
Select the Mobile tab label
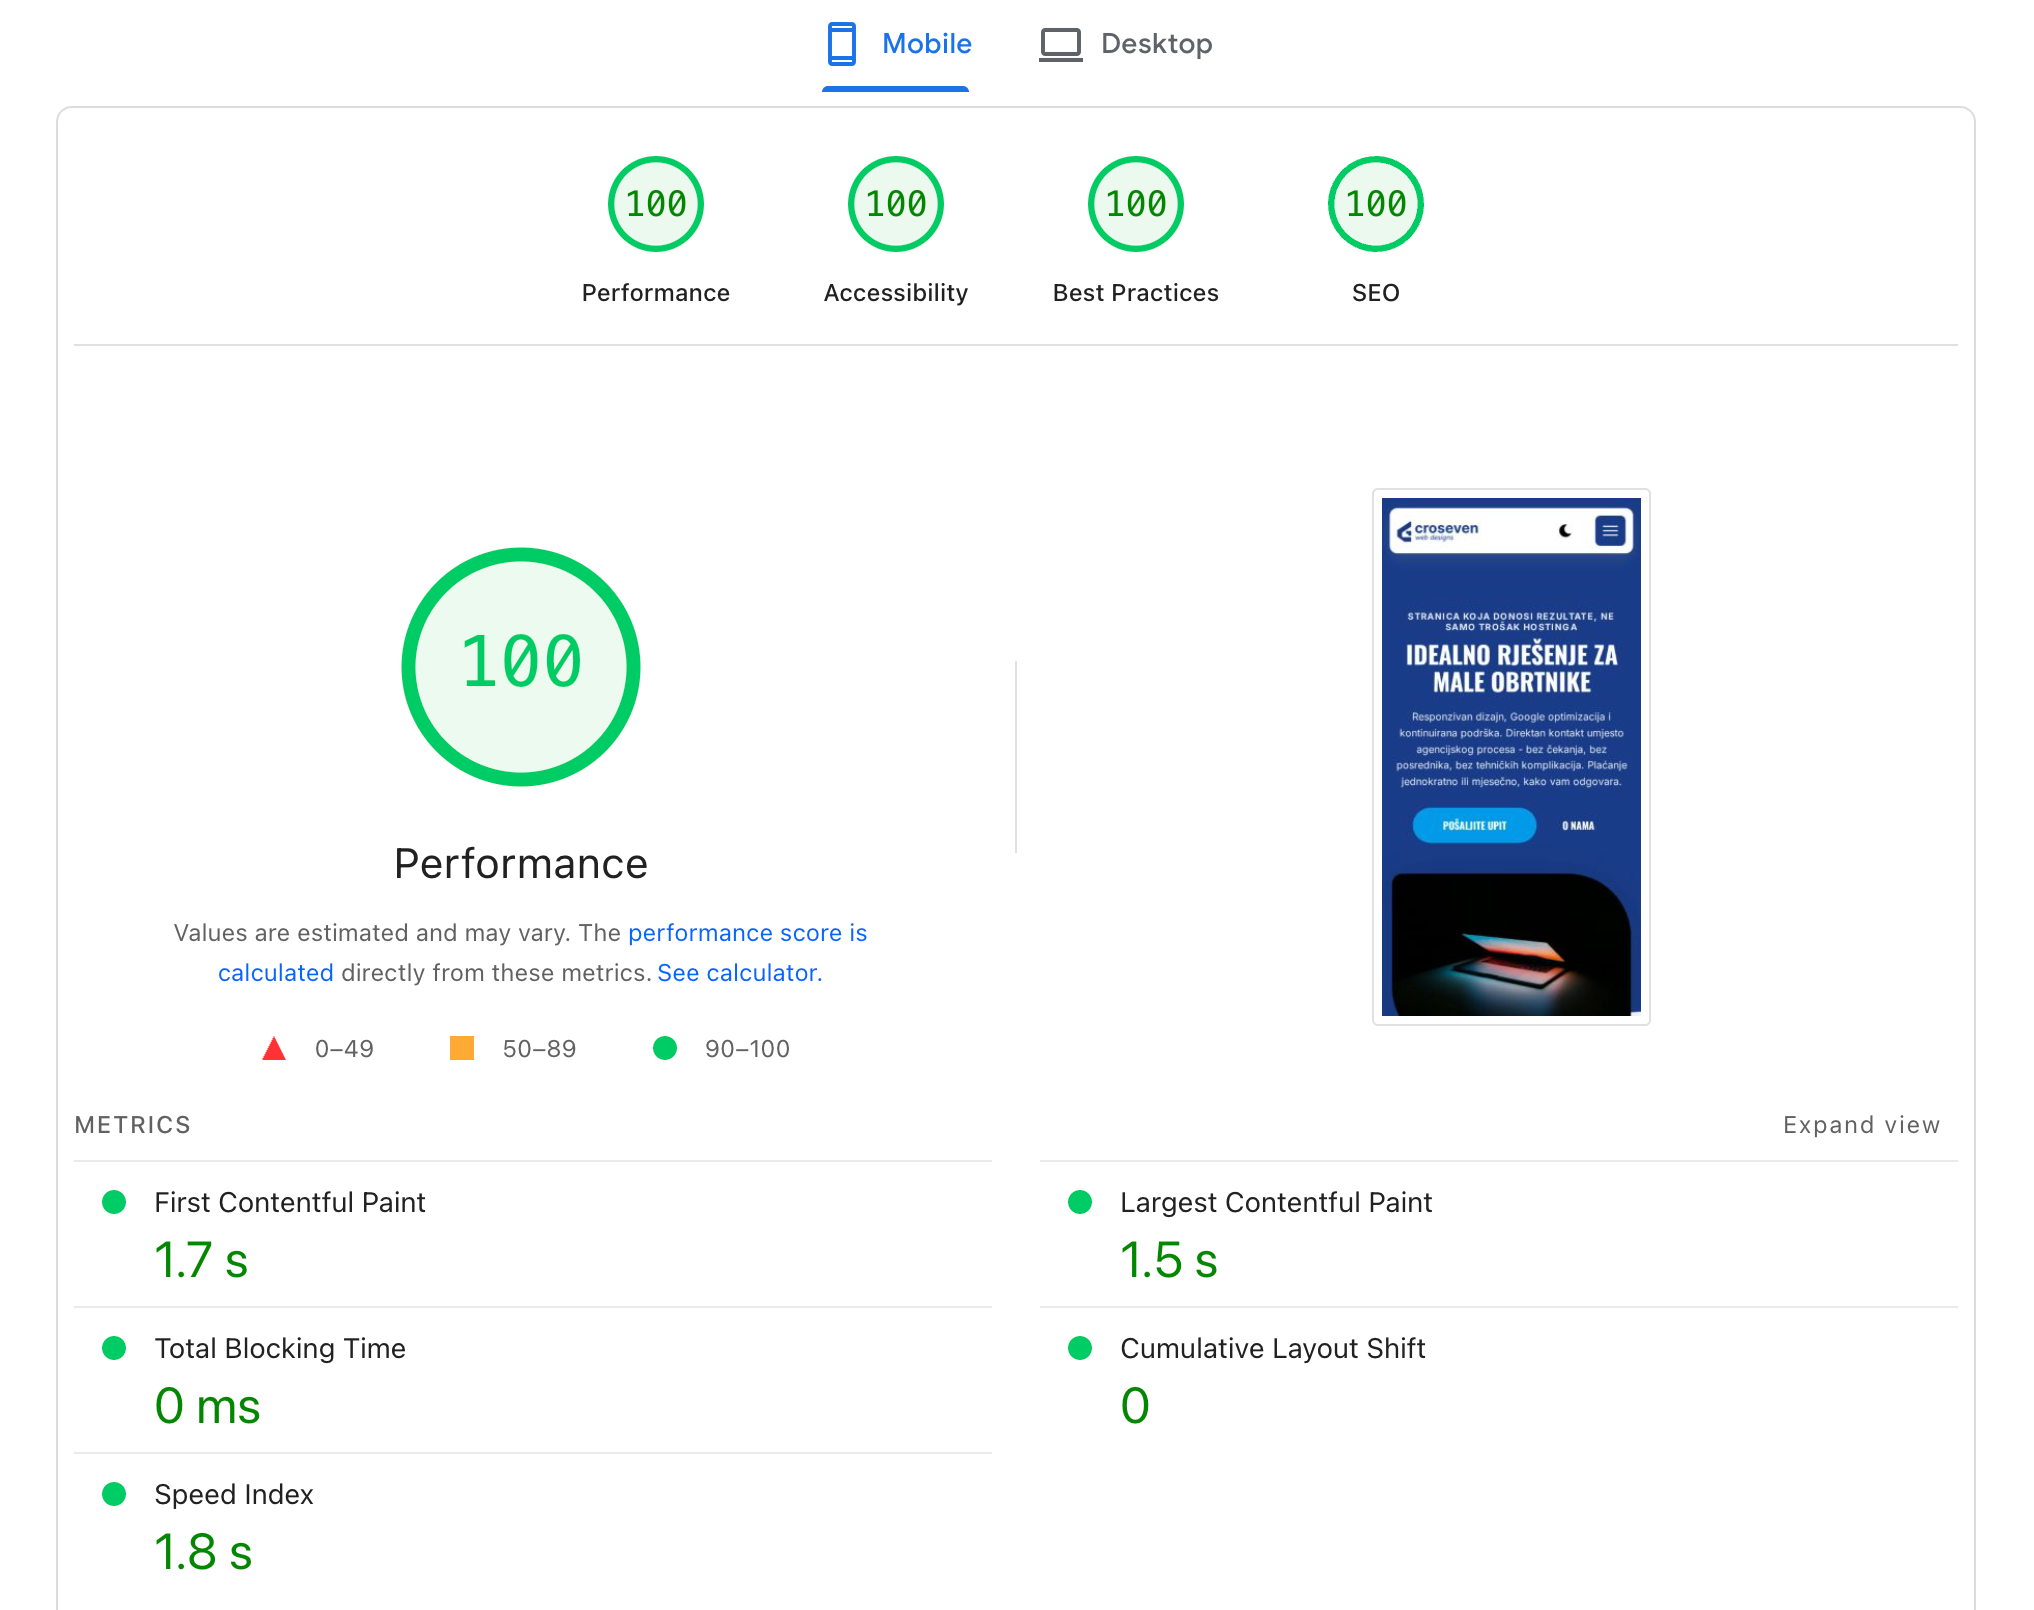click(926, 44)
